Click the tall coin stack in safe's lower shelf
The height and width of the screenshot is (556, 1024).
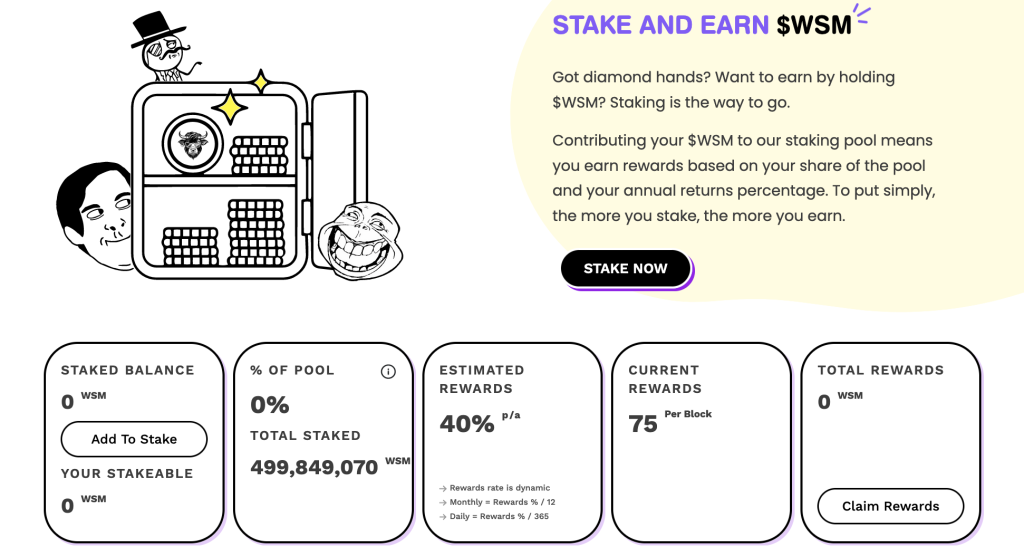pos(256,233)
